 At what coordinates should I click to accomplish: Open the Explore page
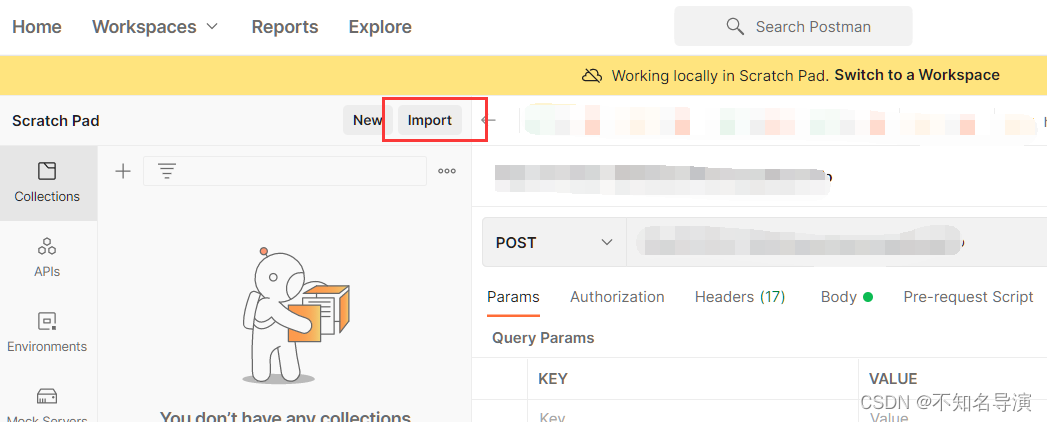(380, 27)
